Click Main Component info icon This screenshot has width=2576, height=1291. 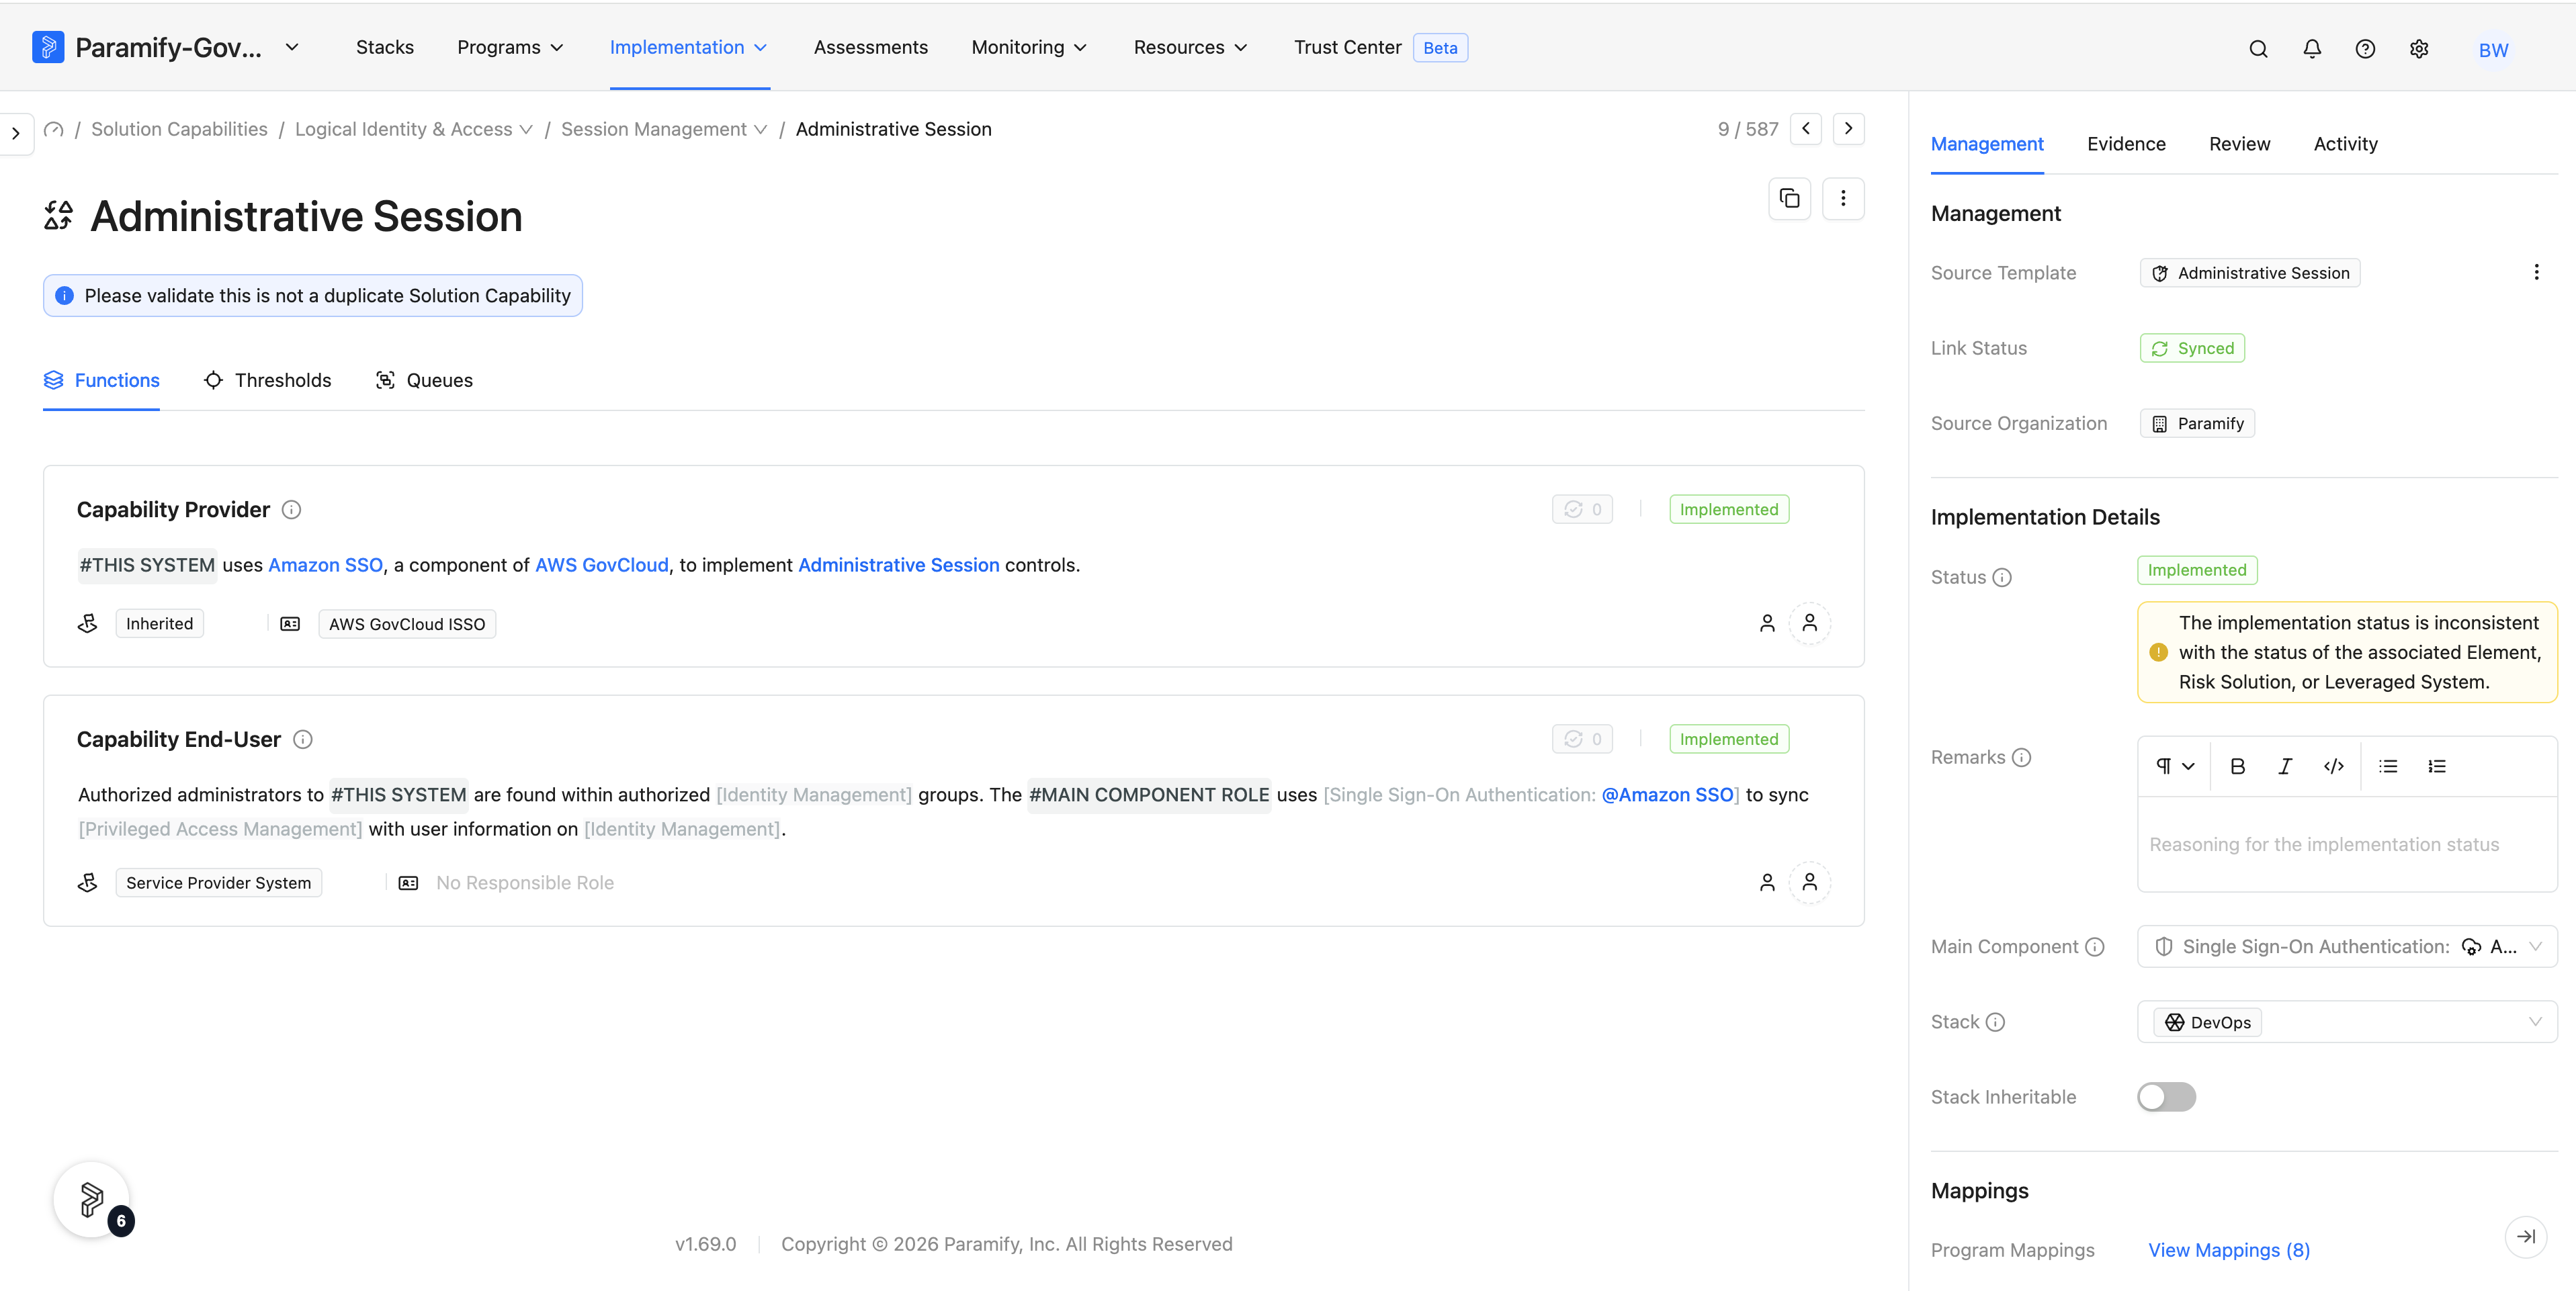pyautogui.click(x=2095, y=947)
